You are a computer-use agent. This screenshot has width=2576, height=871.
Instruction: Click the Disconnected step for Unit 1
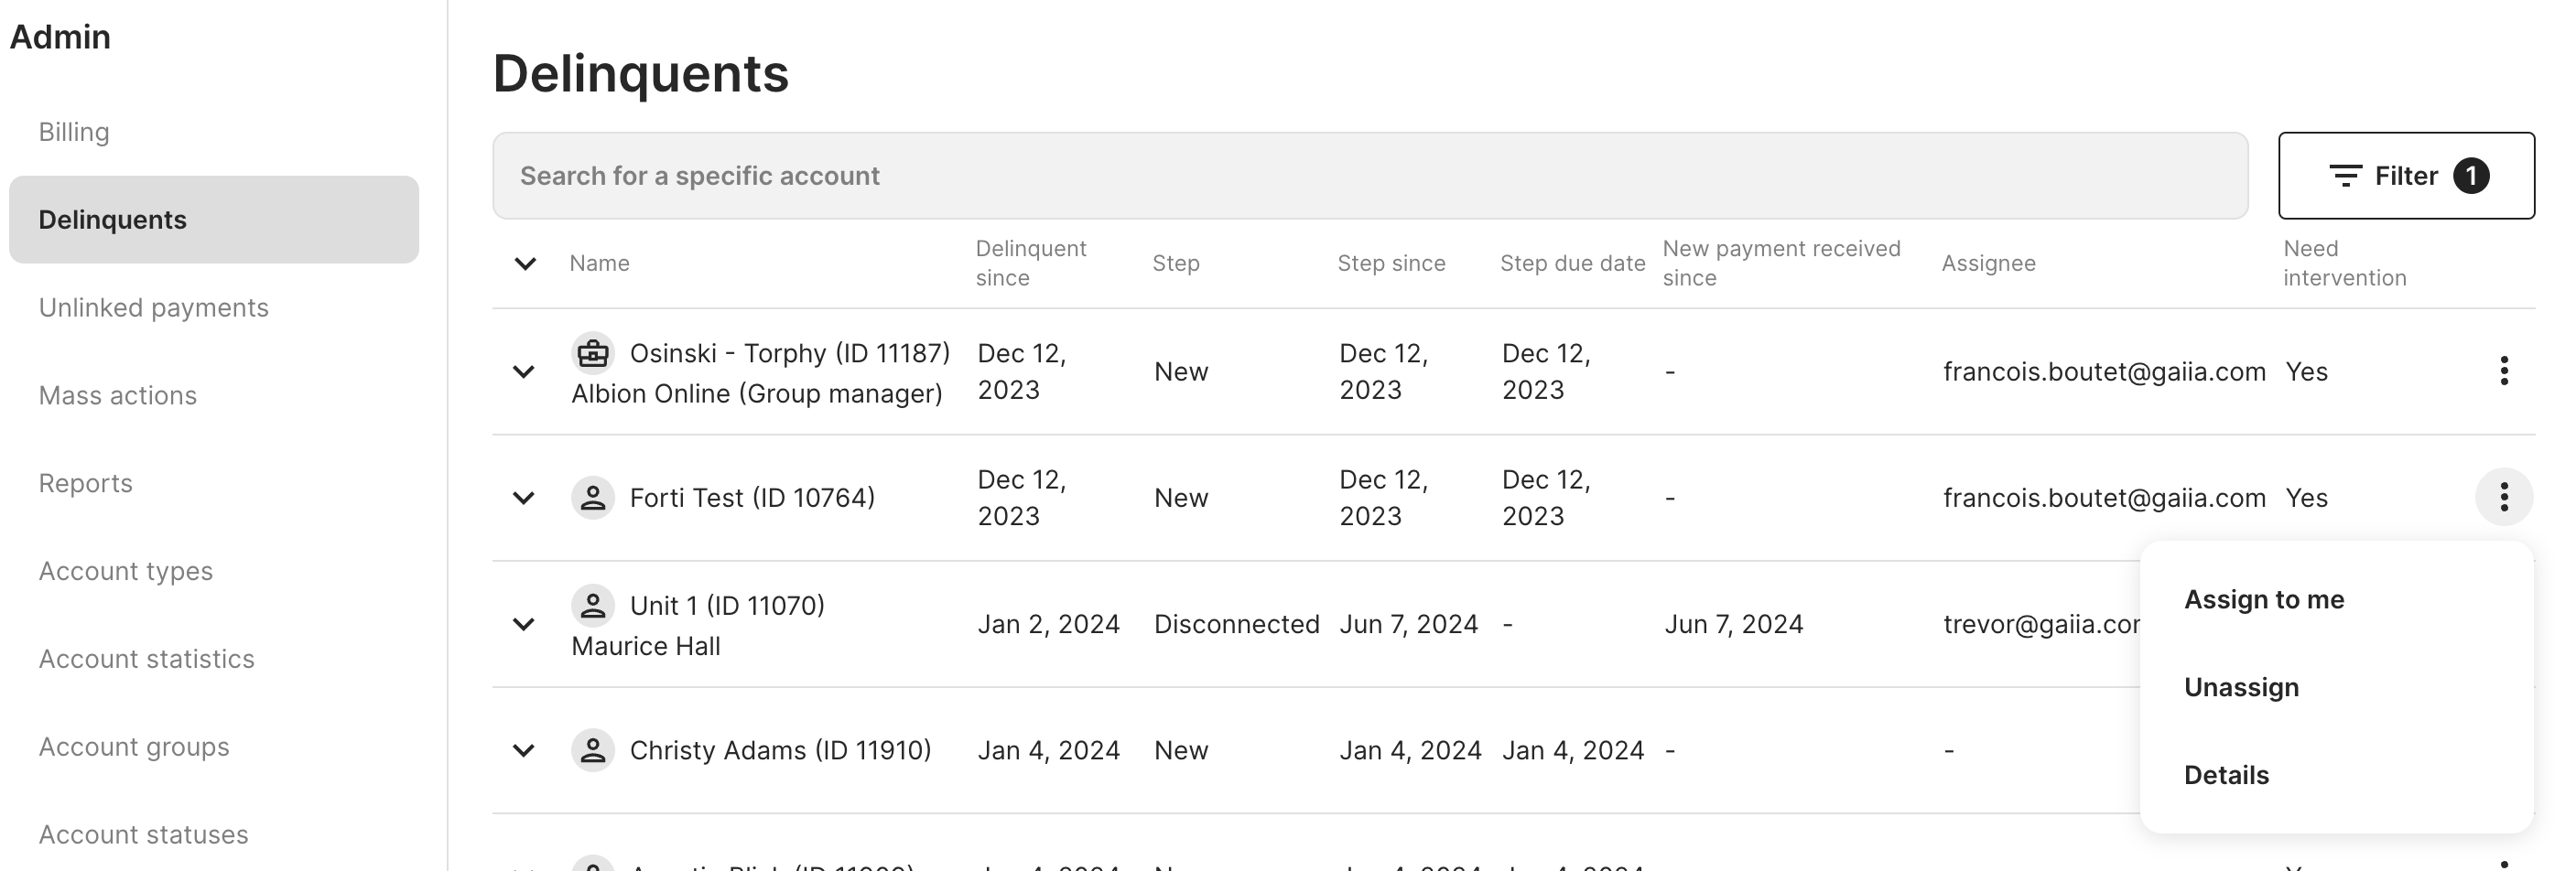tap(1237, 624)
